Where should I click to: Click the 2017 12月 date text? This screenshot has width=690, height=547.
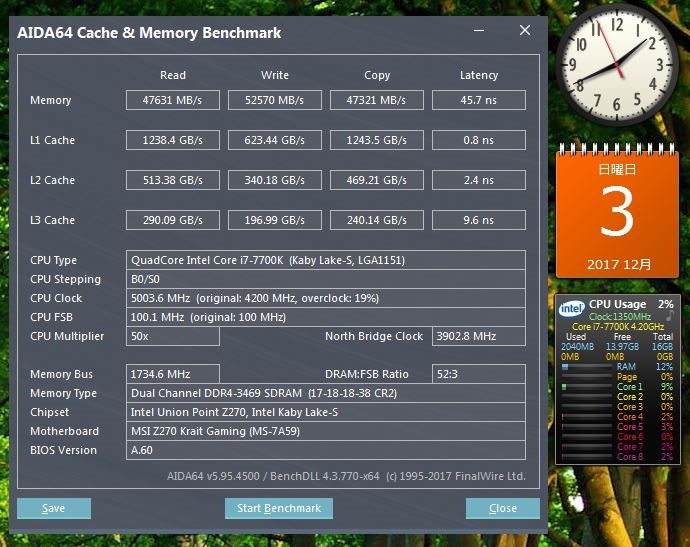(619, 264)
